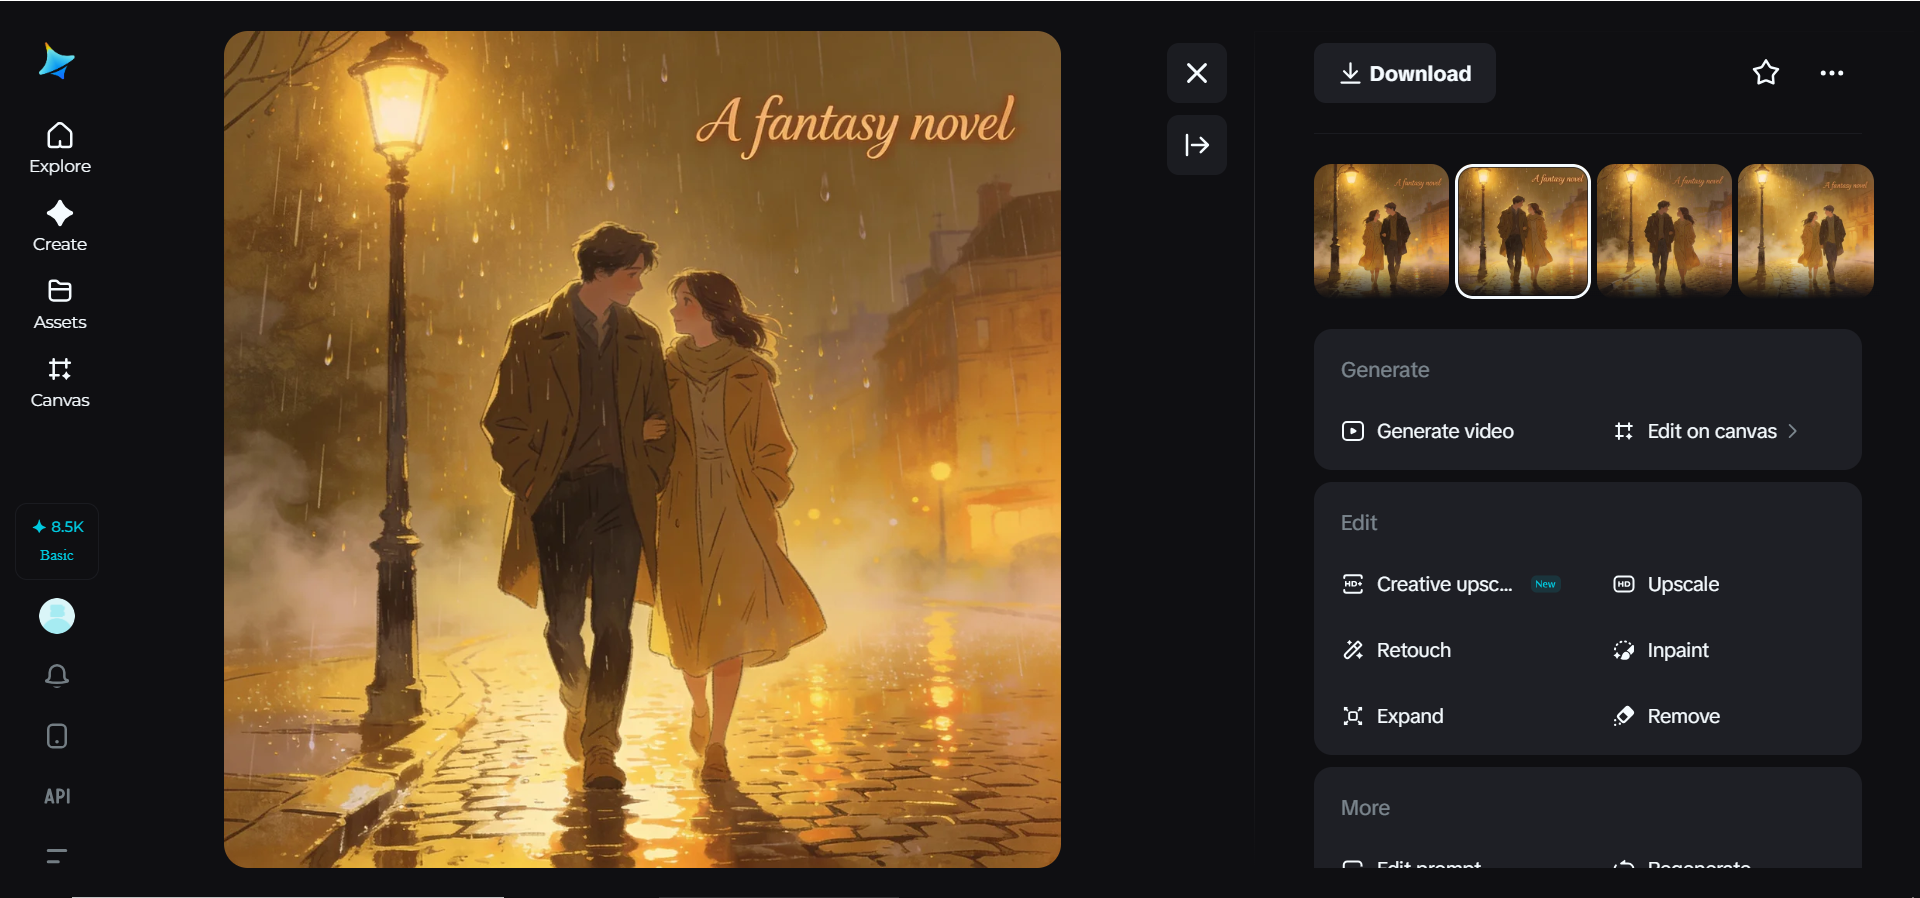Select the third image variation thumbnail
The image size is (1920, 898).
coord(1664,231)
